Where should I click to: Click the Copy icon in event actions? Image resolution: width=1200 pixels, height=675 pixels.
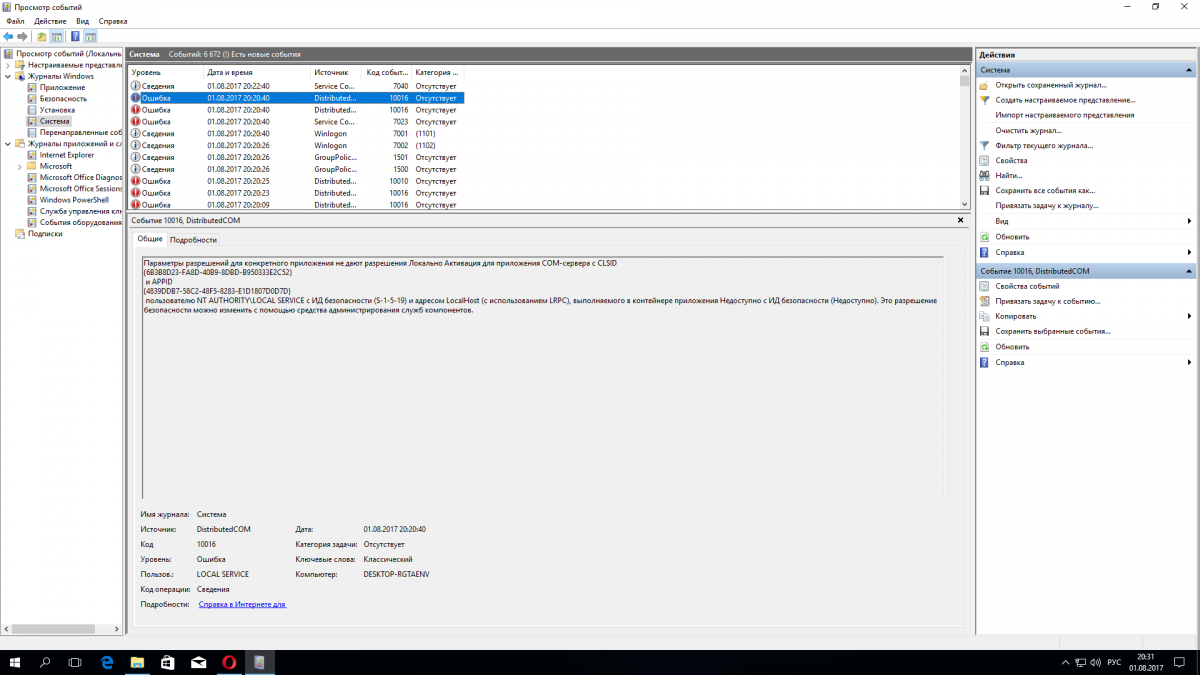(984, 316)
